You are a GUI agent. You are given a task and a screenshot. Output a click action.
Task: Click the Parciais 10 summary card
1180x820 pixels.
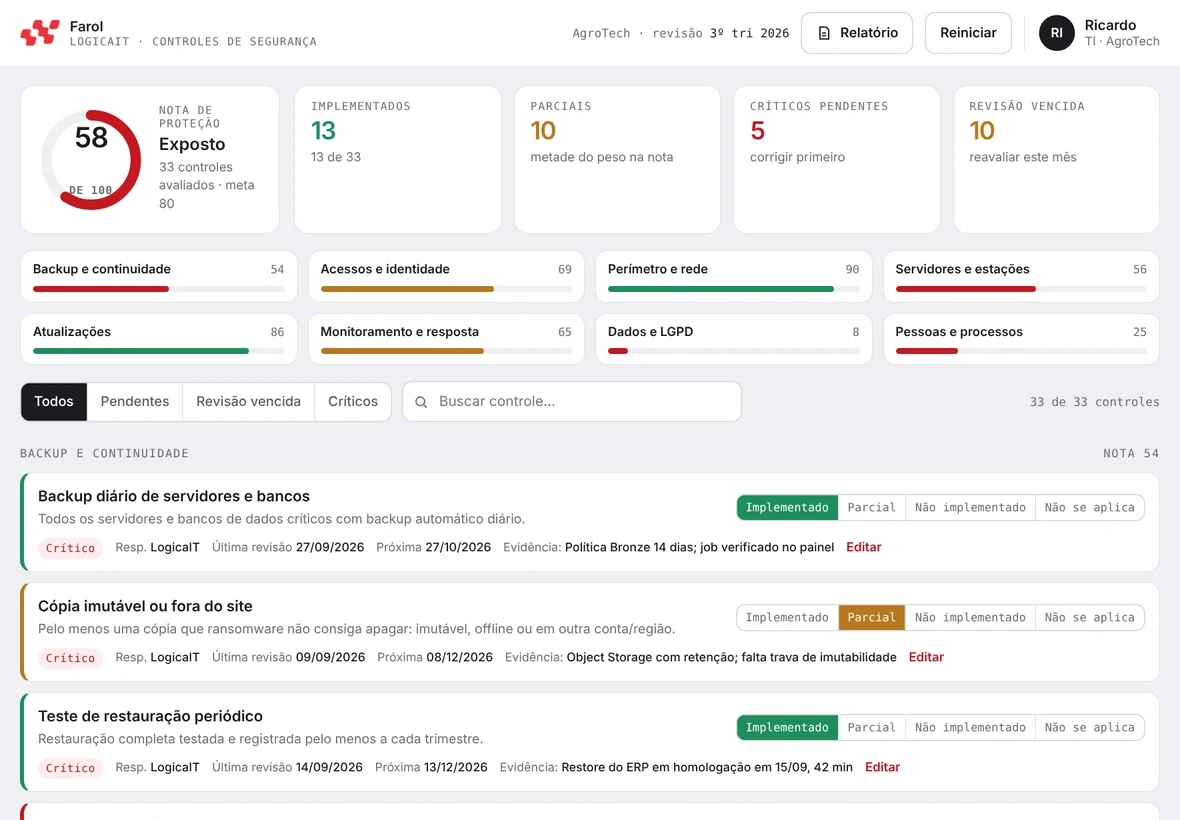pyautogui.click(x=617, y=159)
